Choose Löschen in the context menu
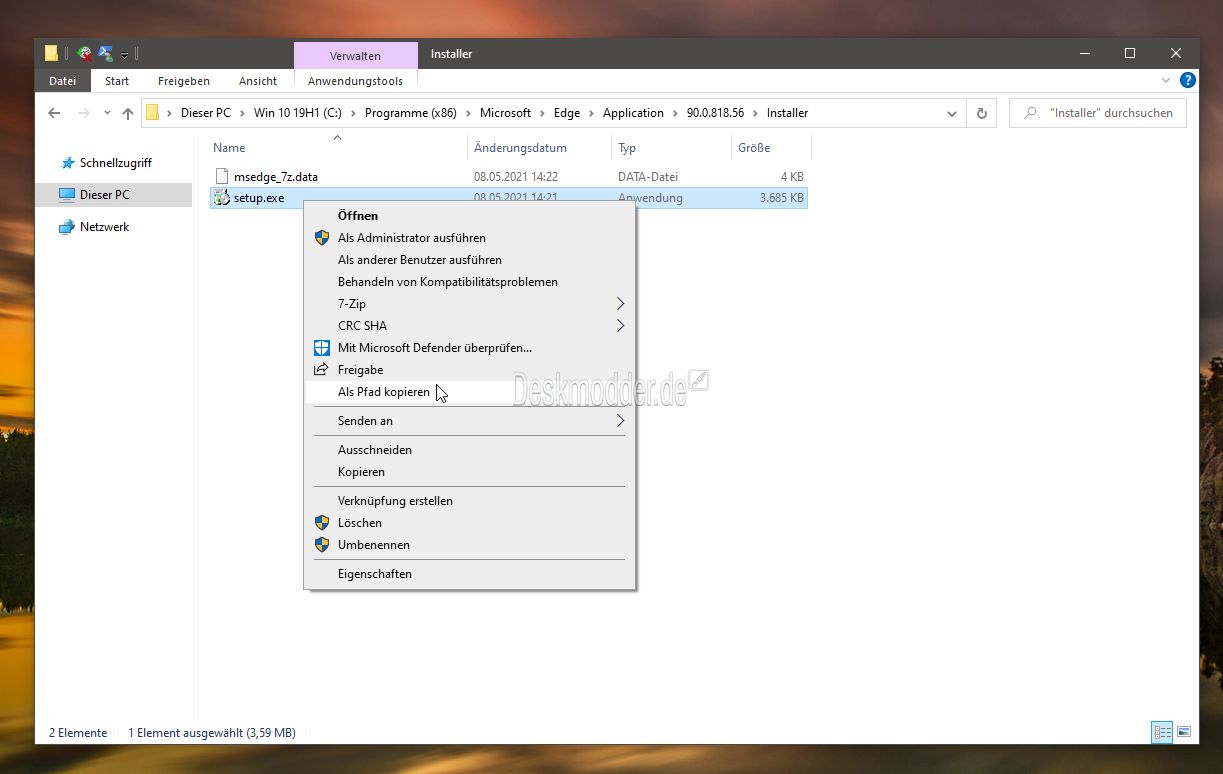The width and height of the screenshot is (1223, 774). click(x=469, y=523)
